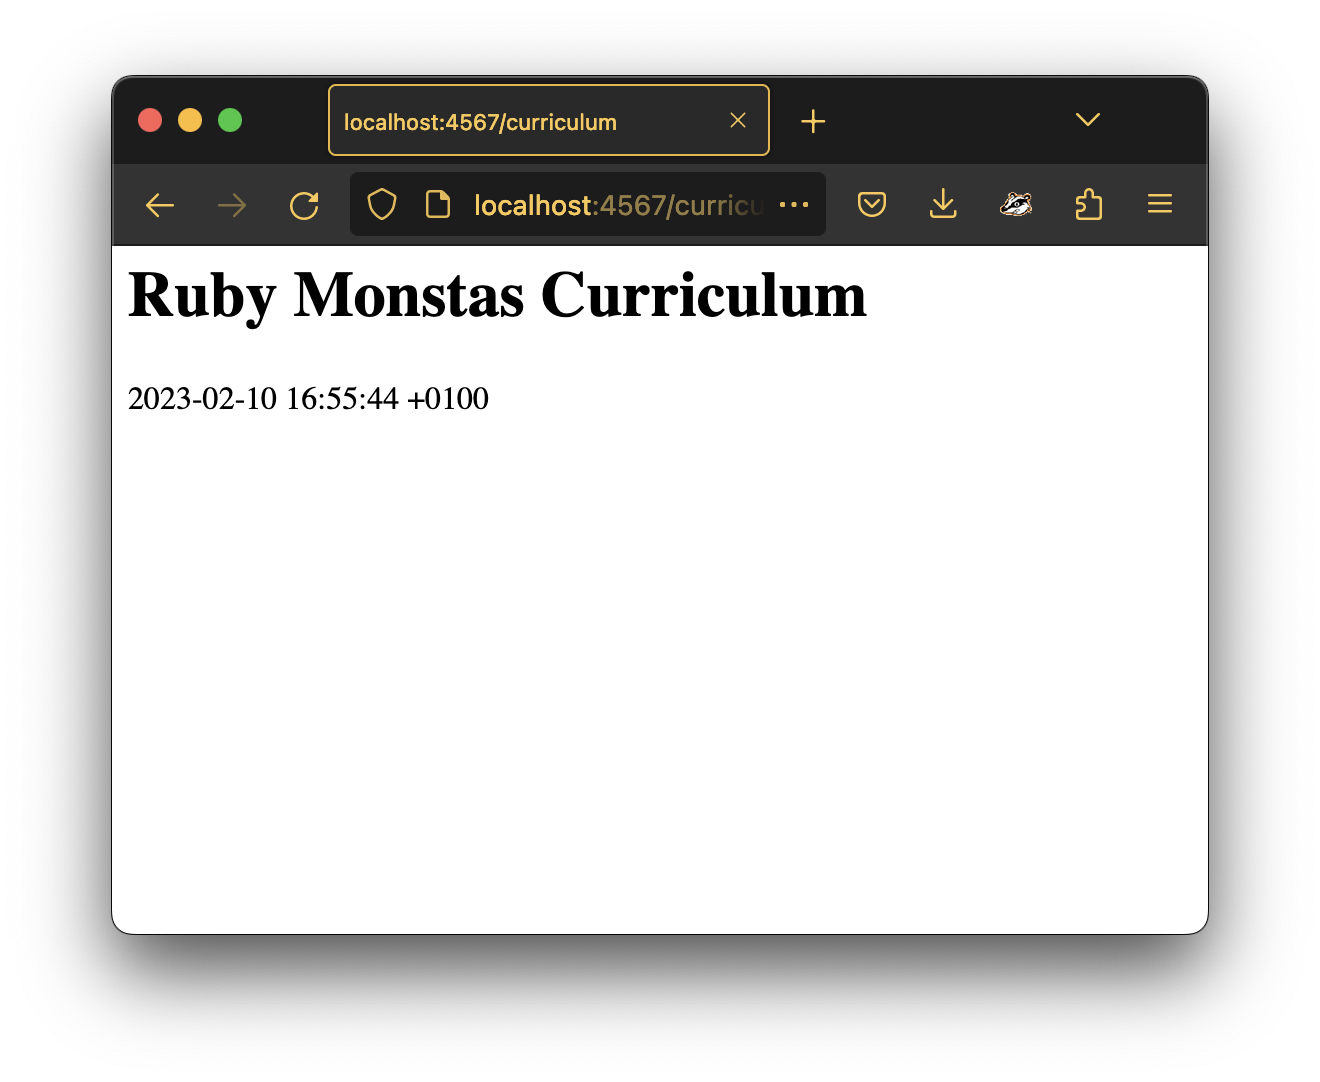The height and width of the screenshot is (1082, 1320).
Task: Open the list-all-tabs chevron
Action: pyautogui.click(x=1087, y=119)
